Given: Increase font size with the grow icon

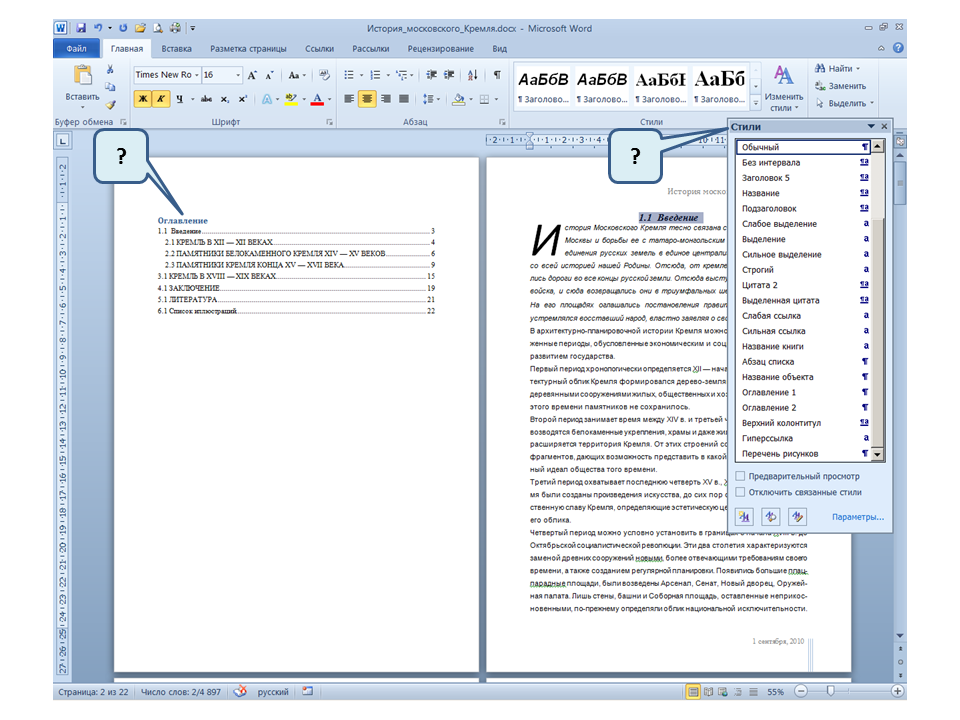Looking at the screenshot, I should tap(252, 75).
